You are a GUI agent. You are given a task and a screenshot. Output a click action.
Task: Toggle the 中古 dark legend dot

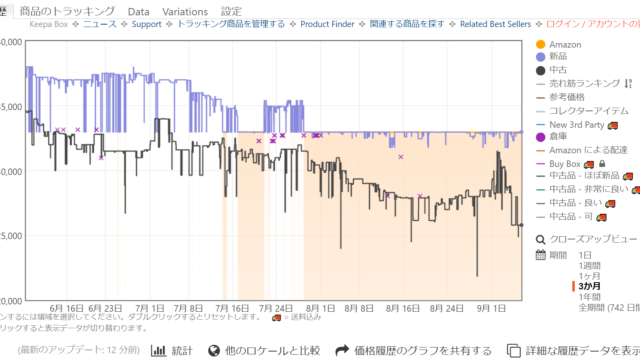tap(540, 71)
